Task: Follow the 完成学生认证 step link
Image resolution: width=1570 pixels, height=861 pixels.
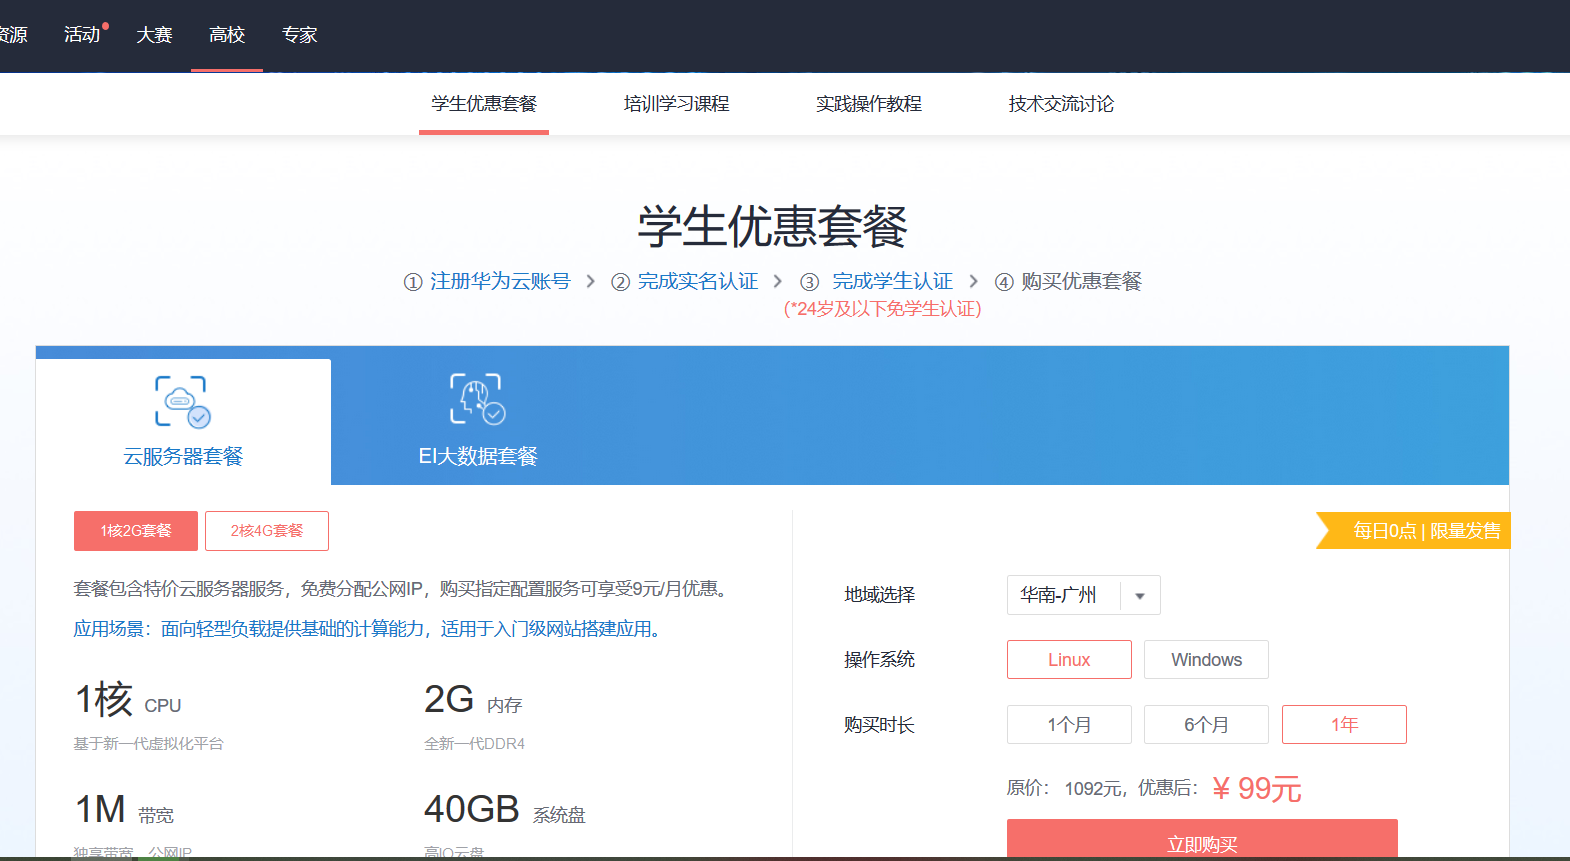Action: coord(892,281)
